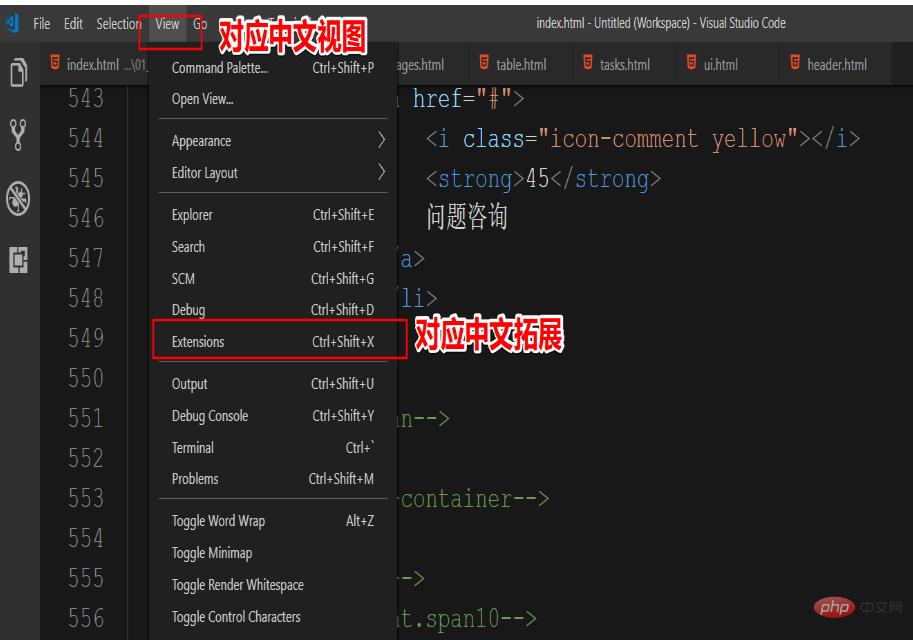Image resolution: width=913 pixels, height=640 pixels.
Task: Switch to the tasks.html tab
Action: pos(624,65)
